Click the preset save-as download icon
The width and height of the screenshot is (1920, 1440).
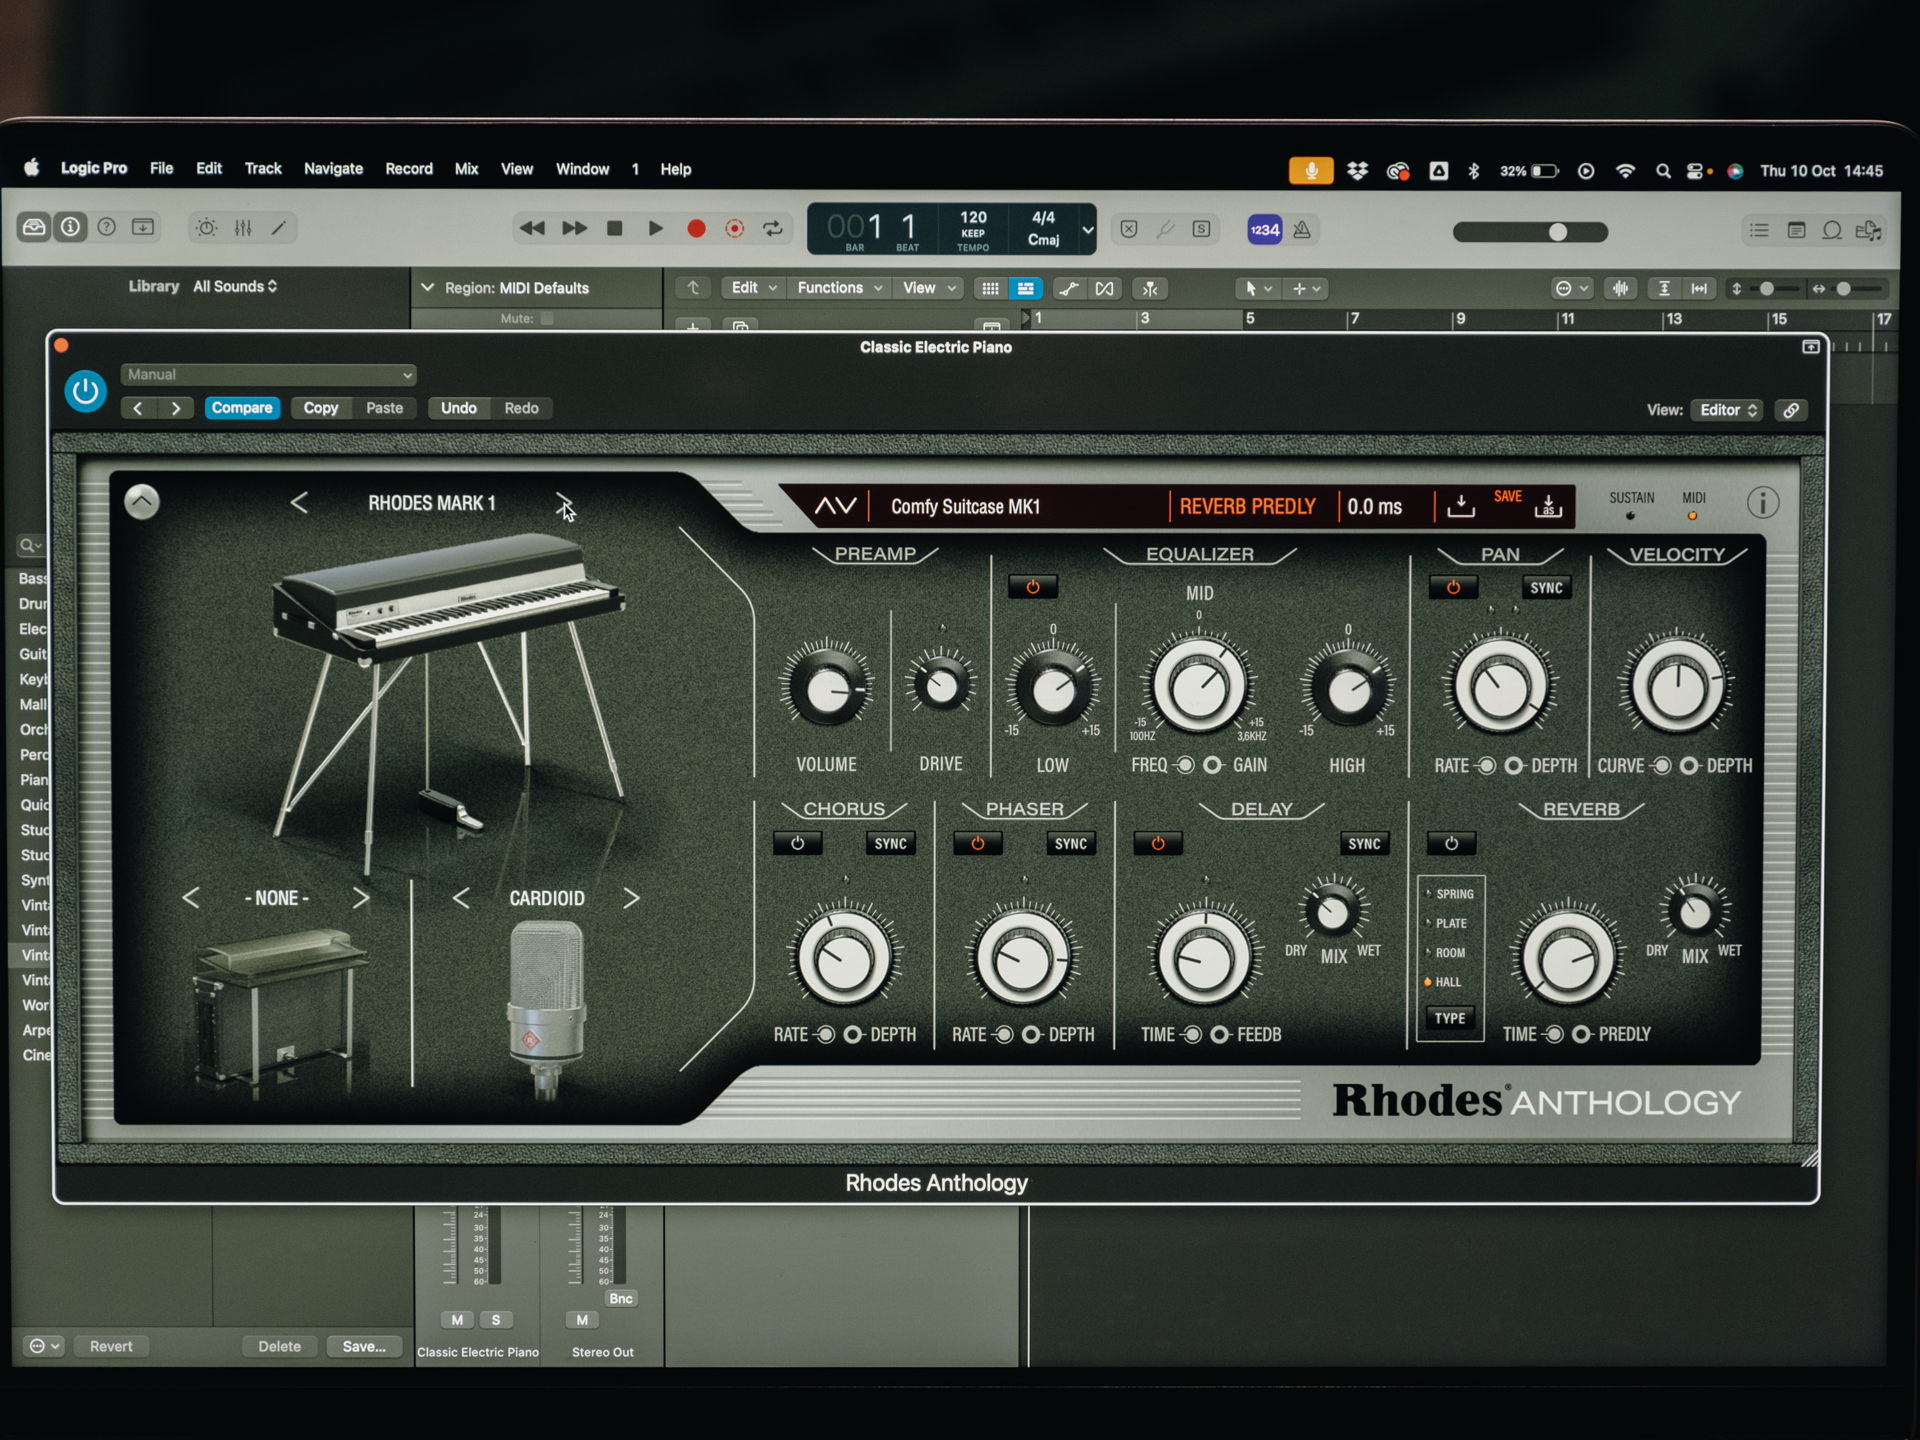(x=1548, y=506)
